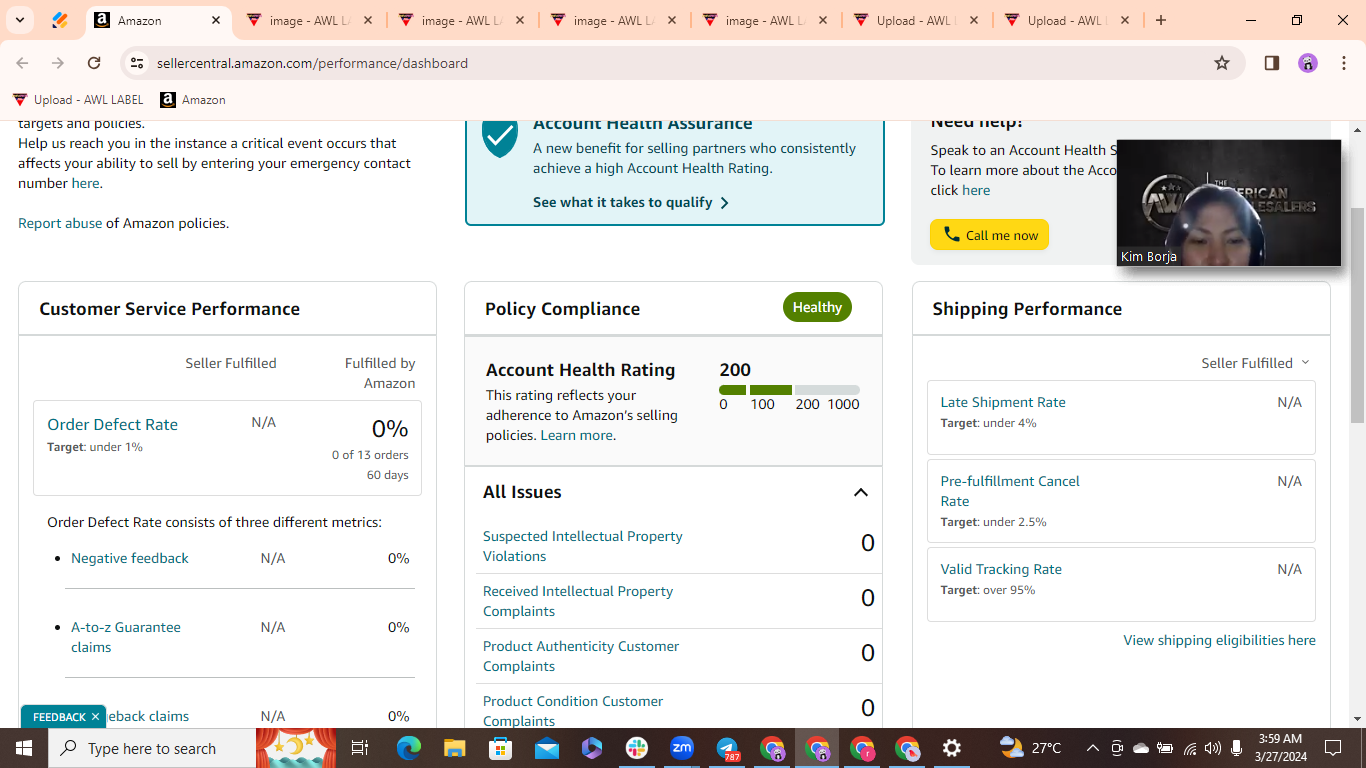
Task: Reload the Seller Central page
Action: [x=94, y=63]
